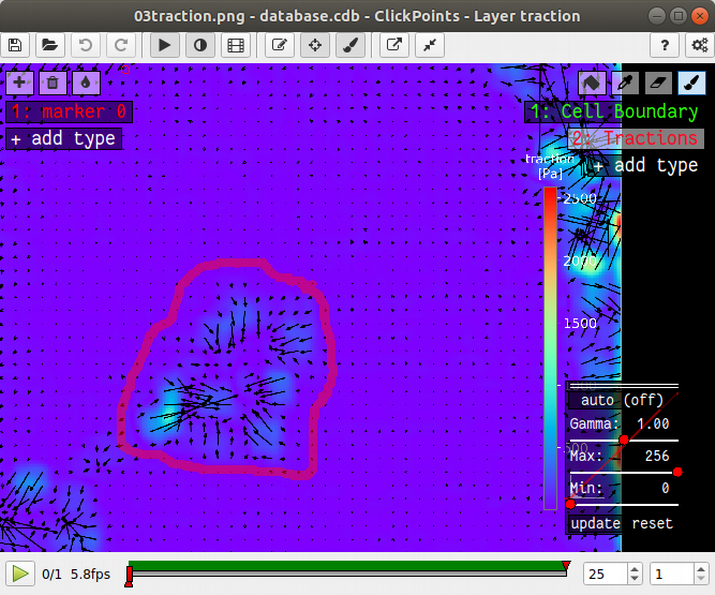Click the Gamma slider red handle
The width and height of the screenshot is (715, 595).
pos(624,439)
